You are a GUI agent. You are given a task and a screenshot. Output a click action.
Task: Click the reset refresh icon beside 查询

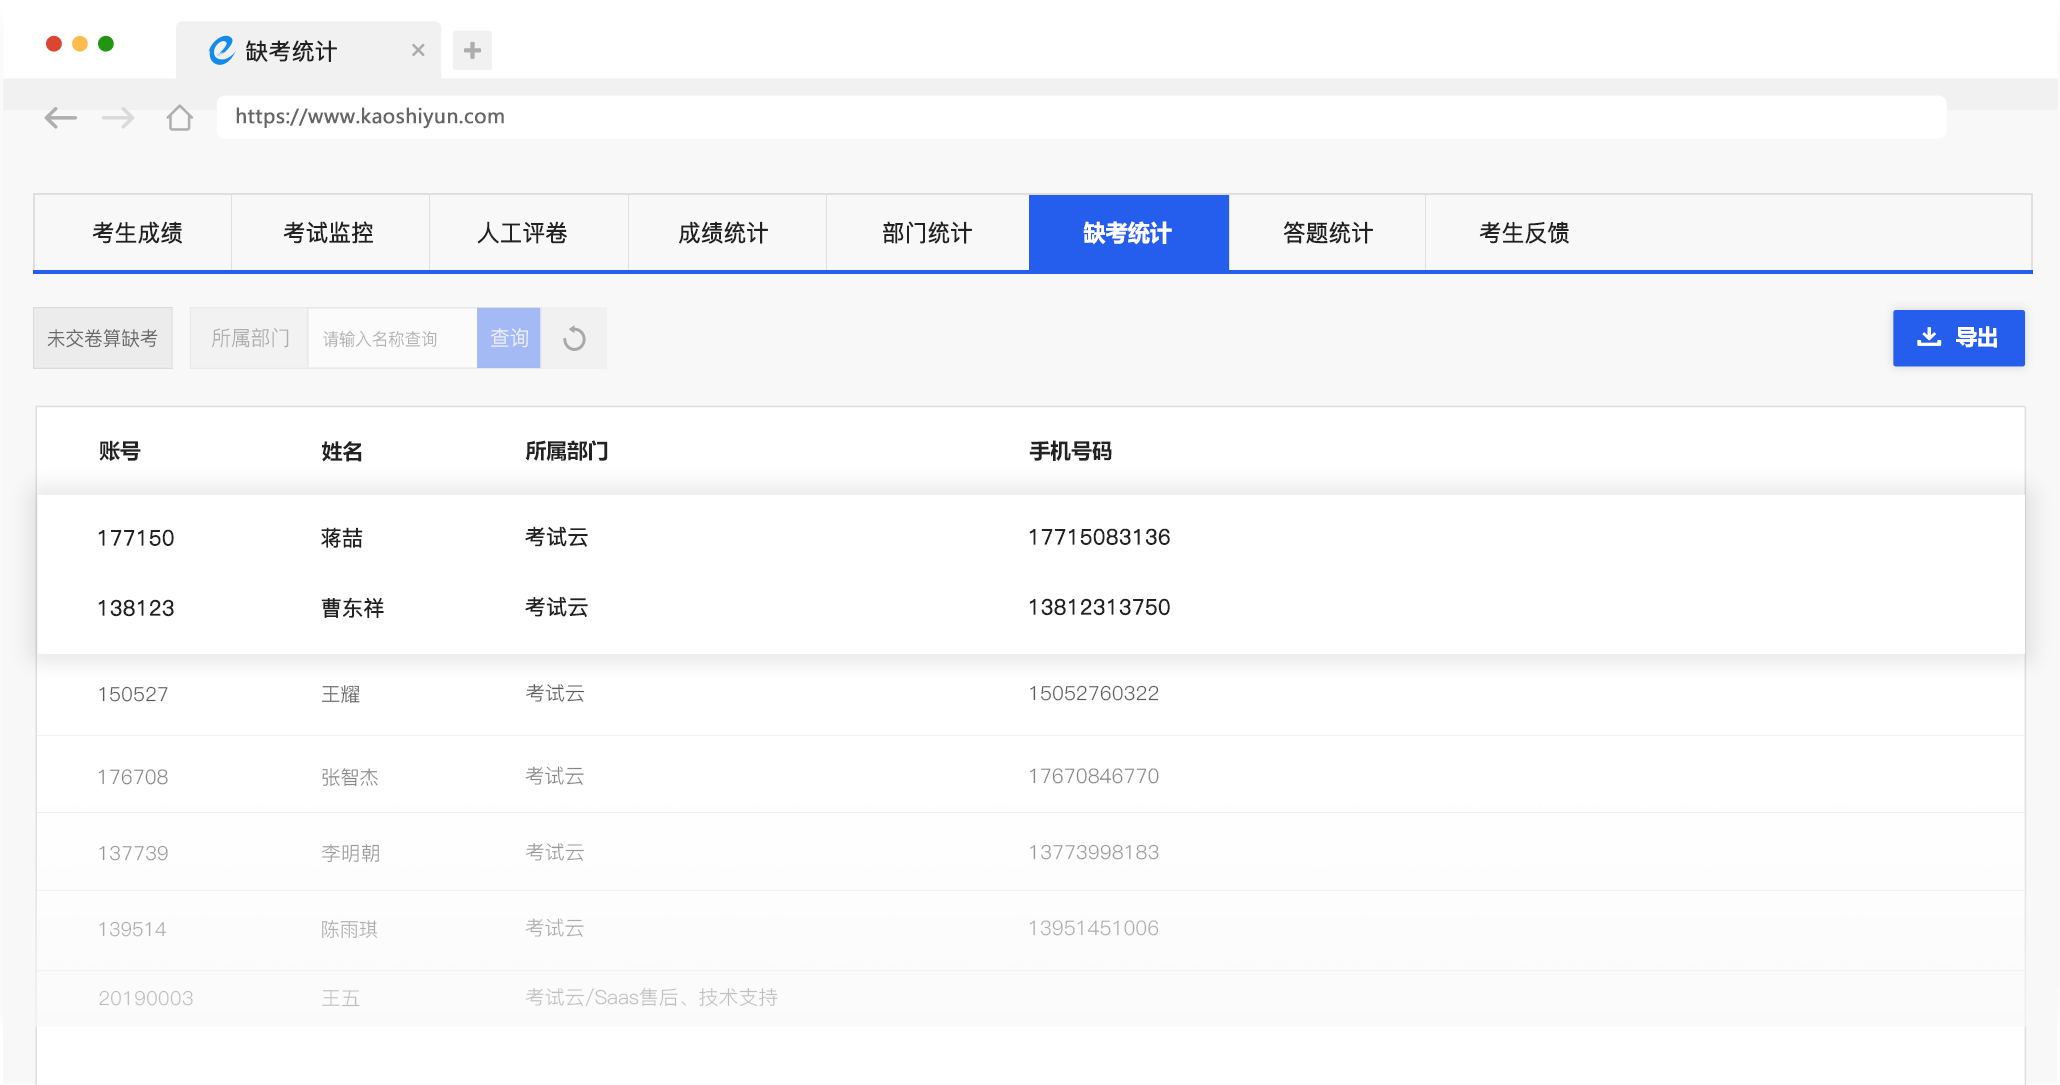[574, 339]
